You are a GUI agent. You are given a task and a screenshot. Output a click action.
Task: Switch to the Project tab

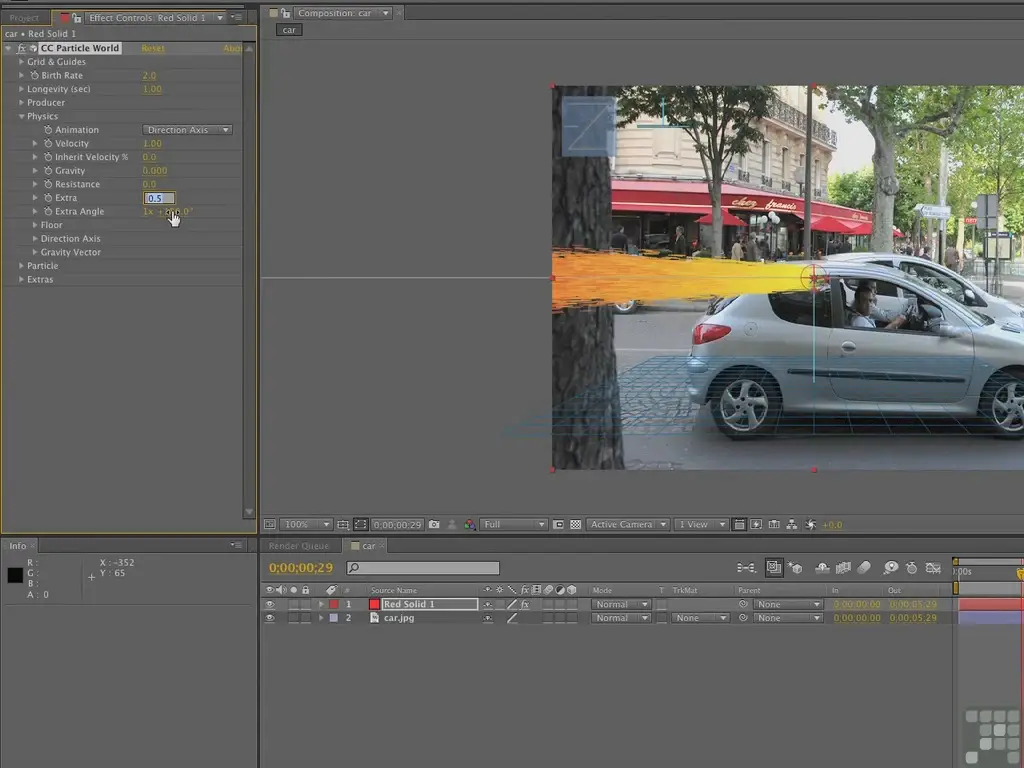pos(24,18)
